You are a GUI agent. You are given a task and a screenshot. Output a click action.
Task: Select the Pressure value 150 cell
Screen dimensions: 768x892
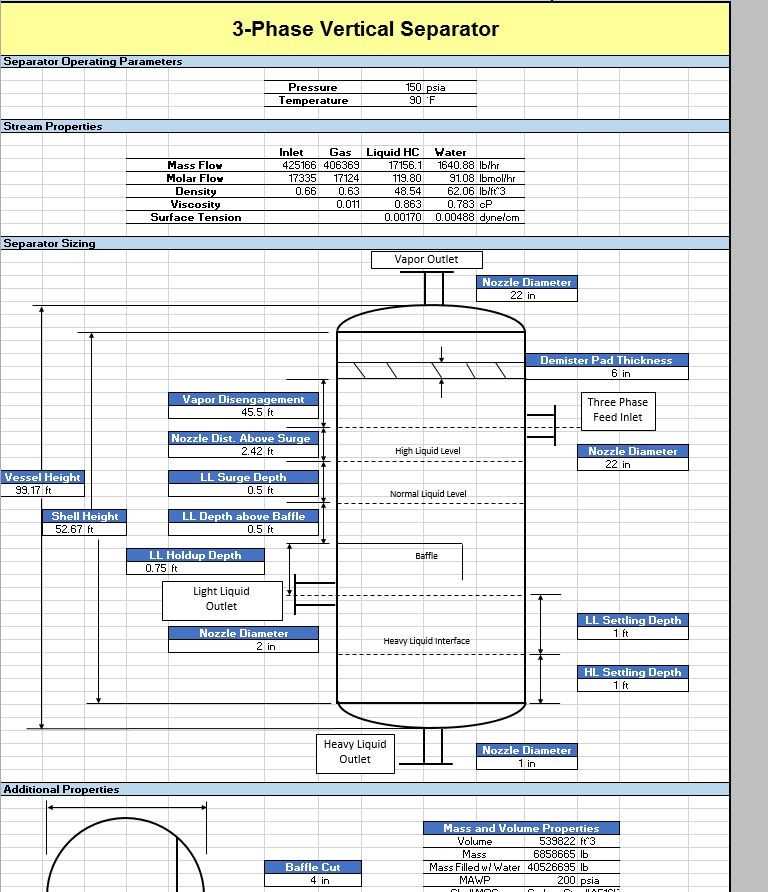click(393, 87)
